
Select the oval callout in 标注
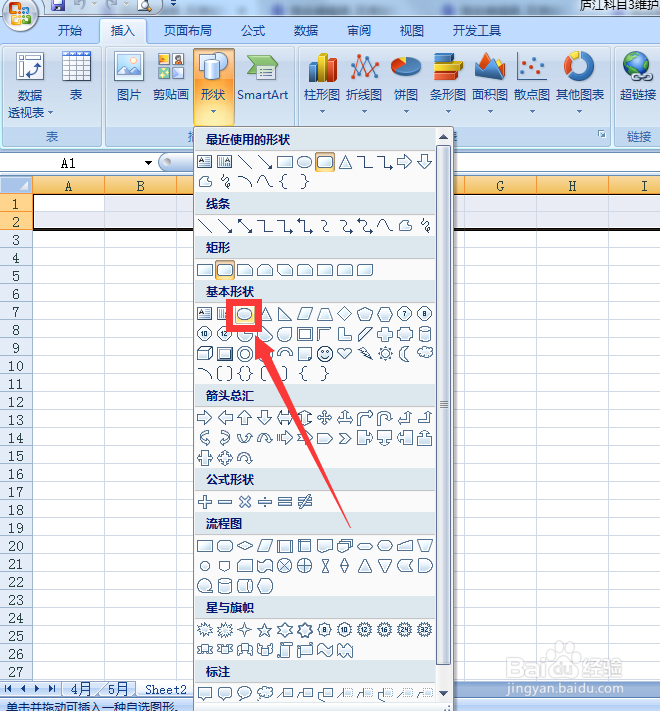(245, 693)
